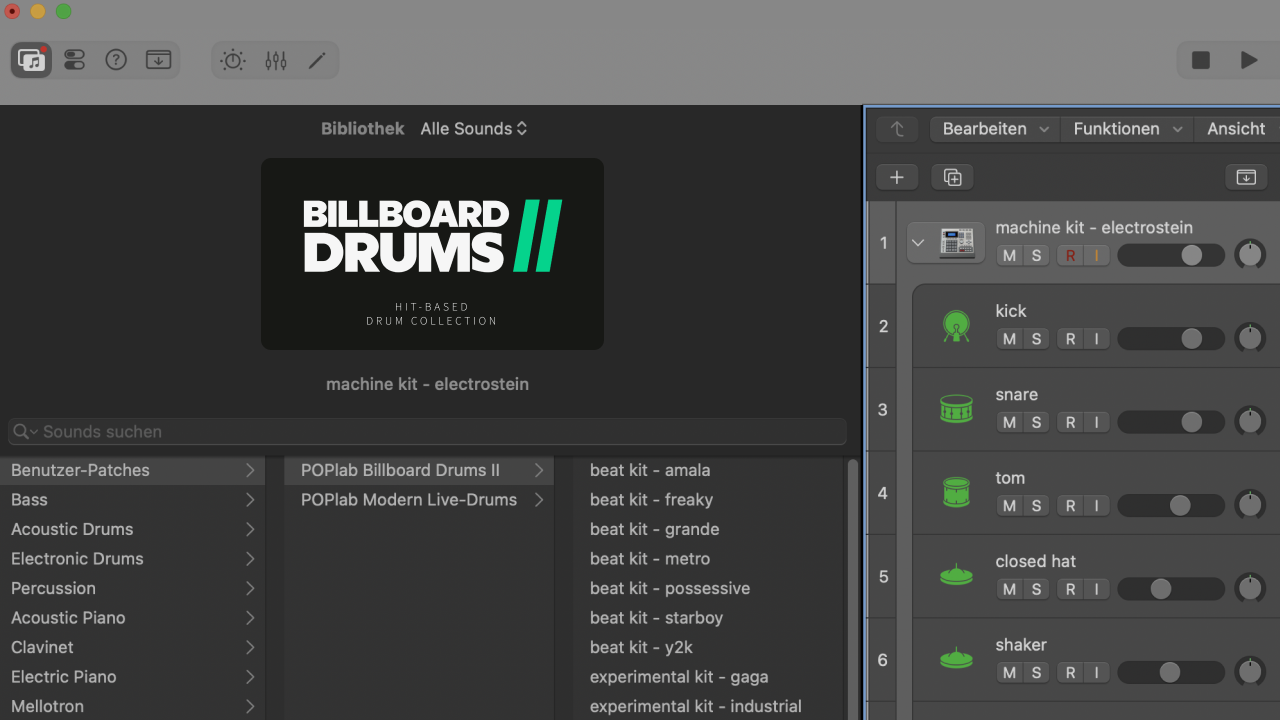The width and height of the screenshot is (1280, 720).
Task: Click the library patch list scrollbar
Action: pyautogui.click(x=853, y=588)
